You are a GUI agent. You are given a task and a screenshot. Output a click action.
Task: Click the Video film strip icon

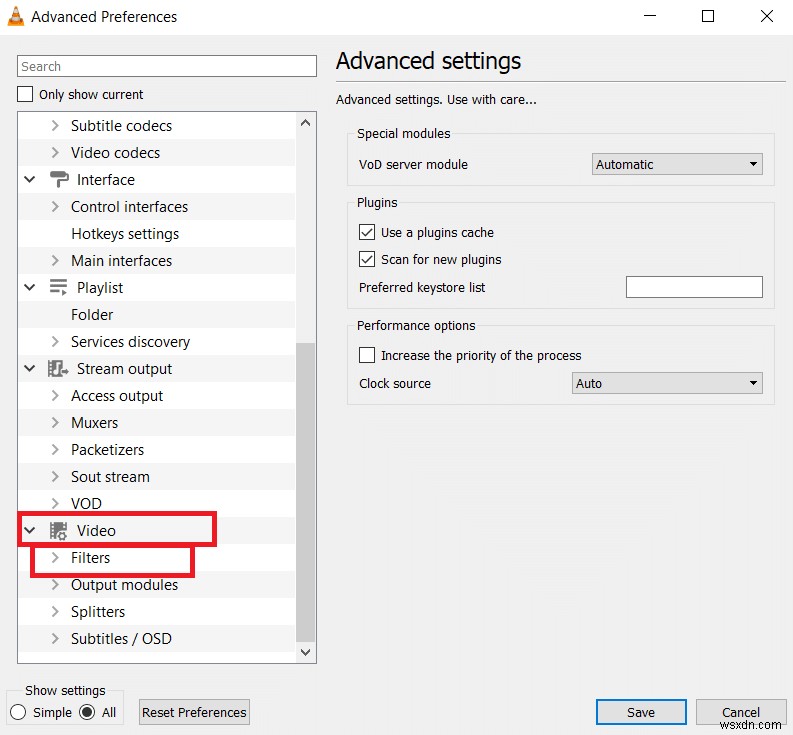(58, 531)
